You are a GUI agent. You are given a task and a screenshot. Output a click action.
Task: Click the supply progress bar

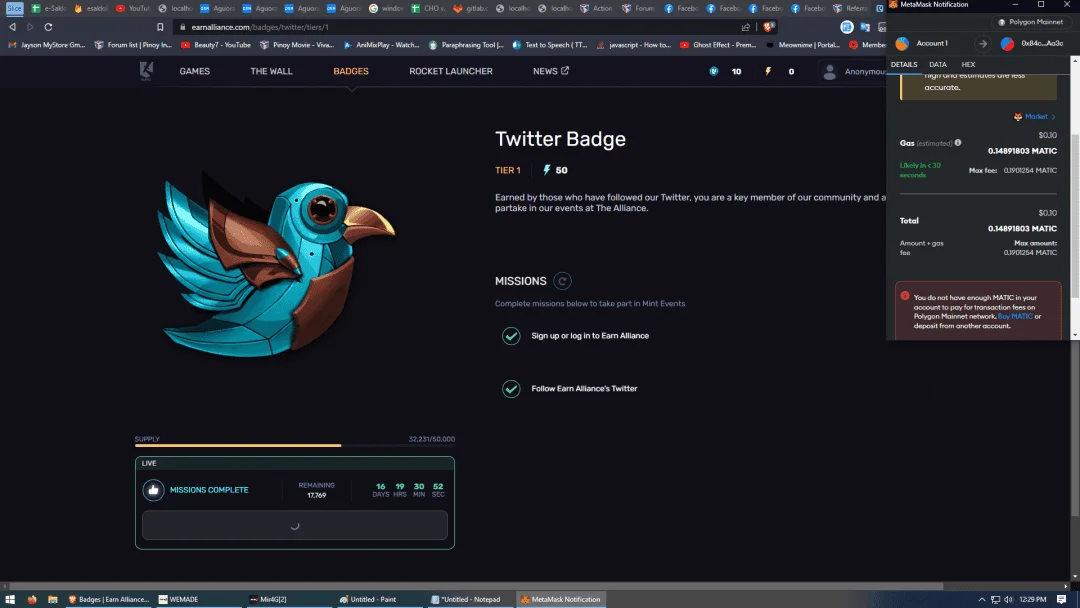point(295,445)
